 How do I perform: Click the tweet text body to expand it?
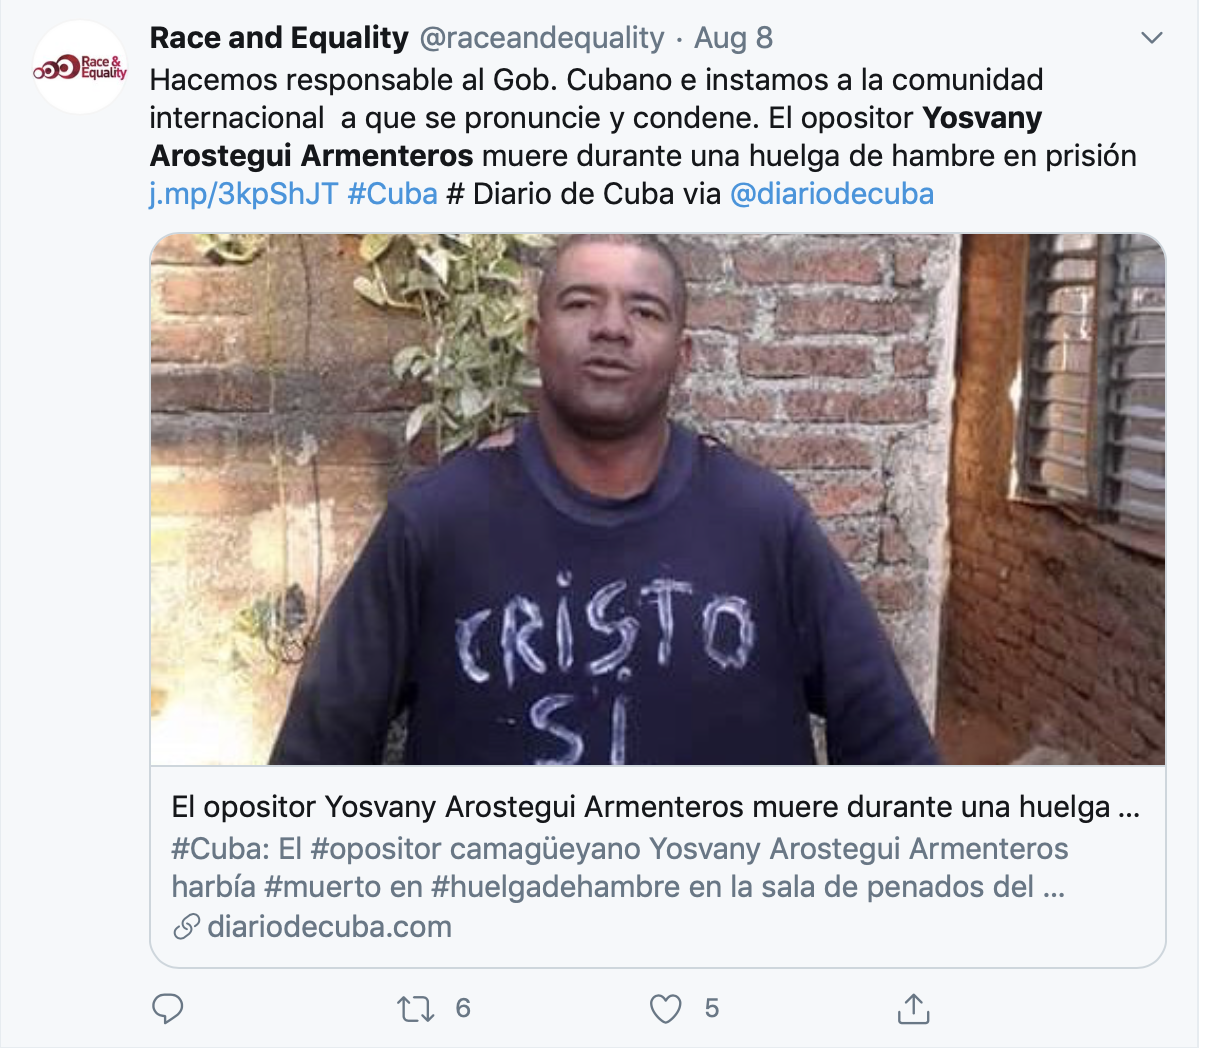click(643, 136)
